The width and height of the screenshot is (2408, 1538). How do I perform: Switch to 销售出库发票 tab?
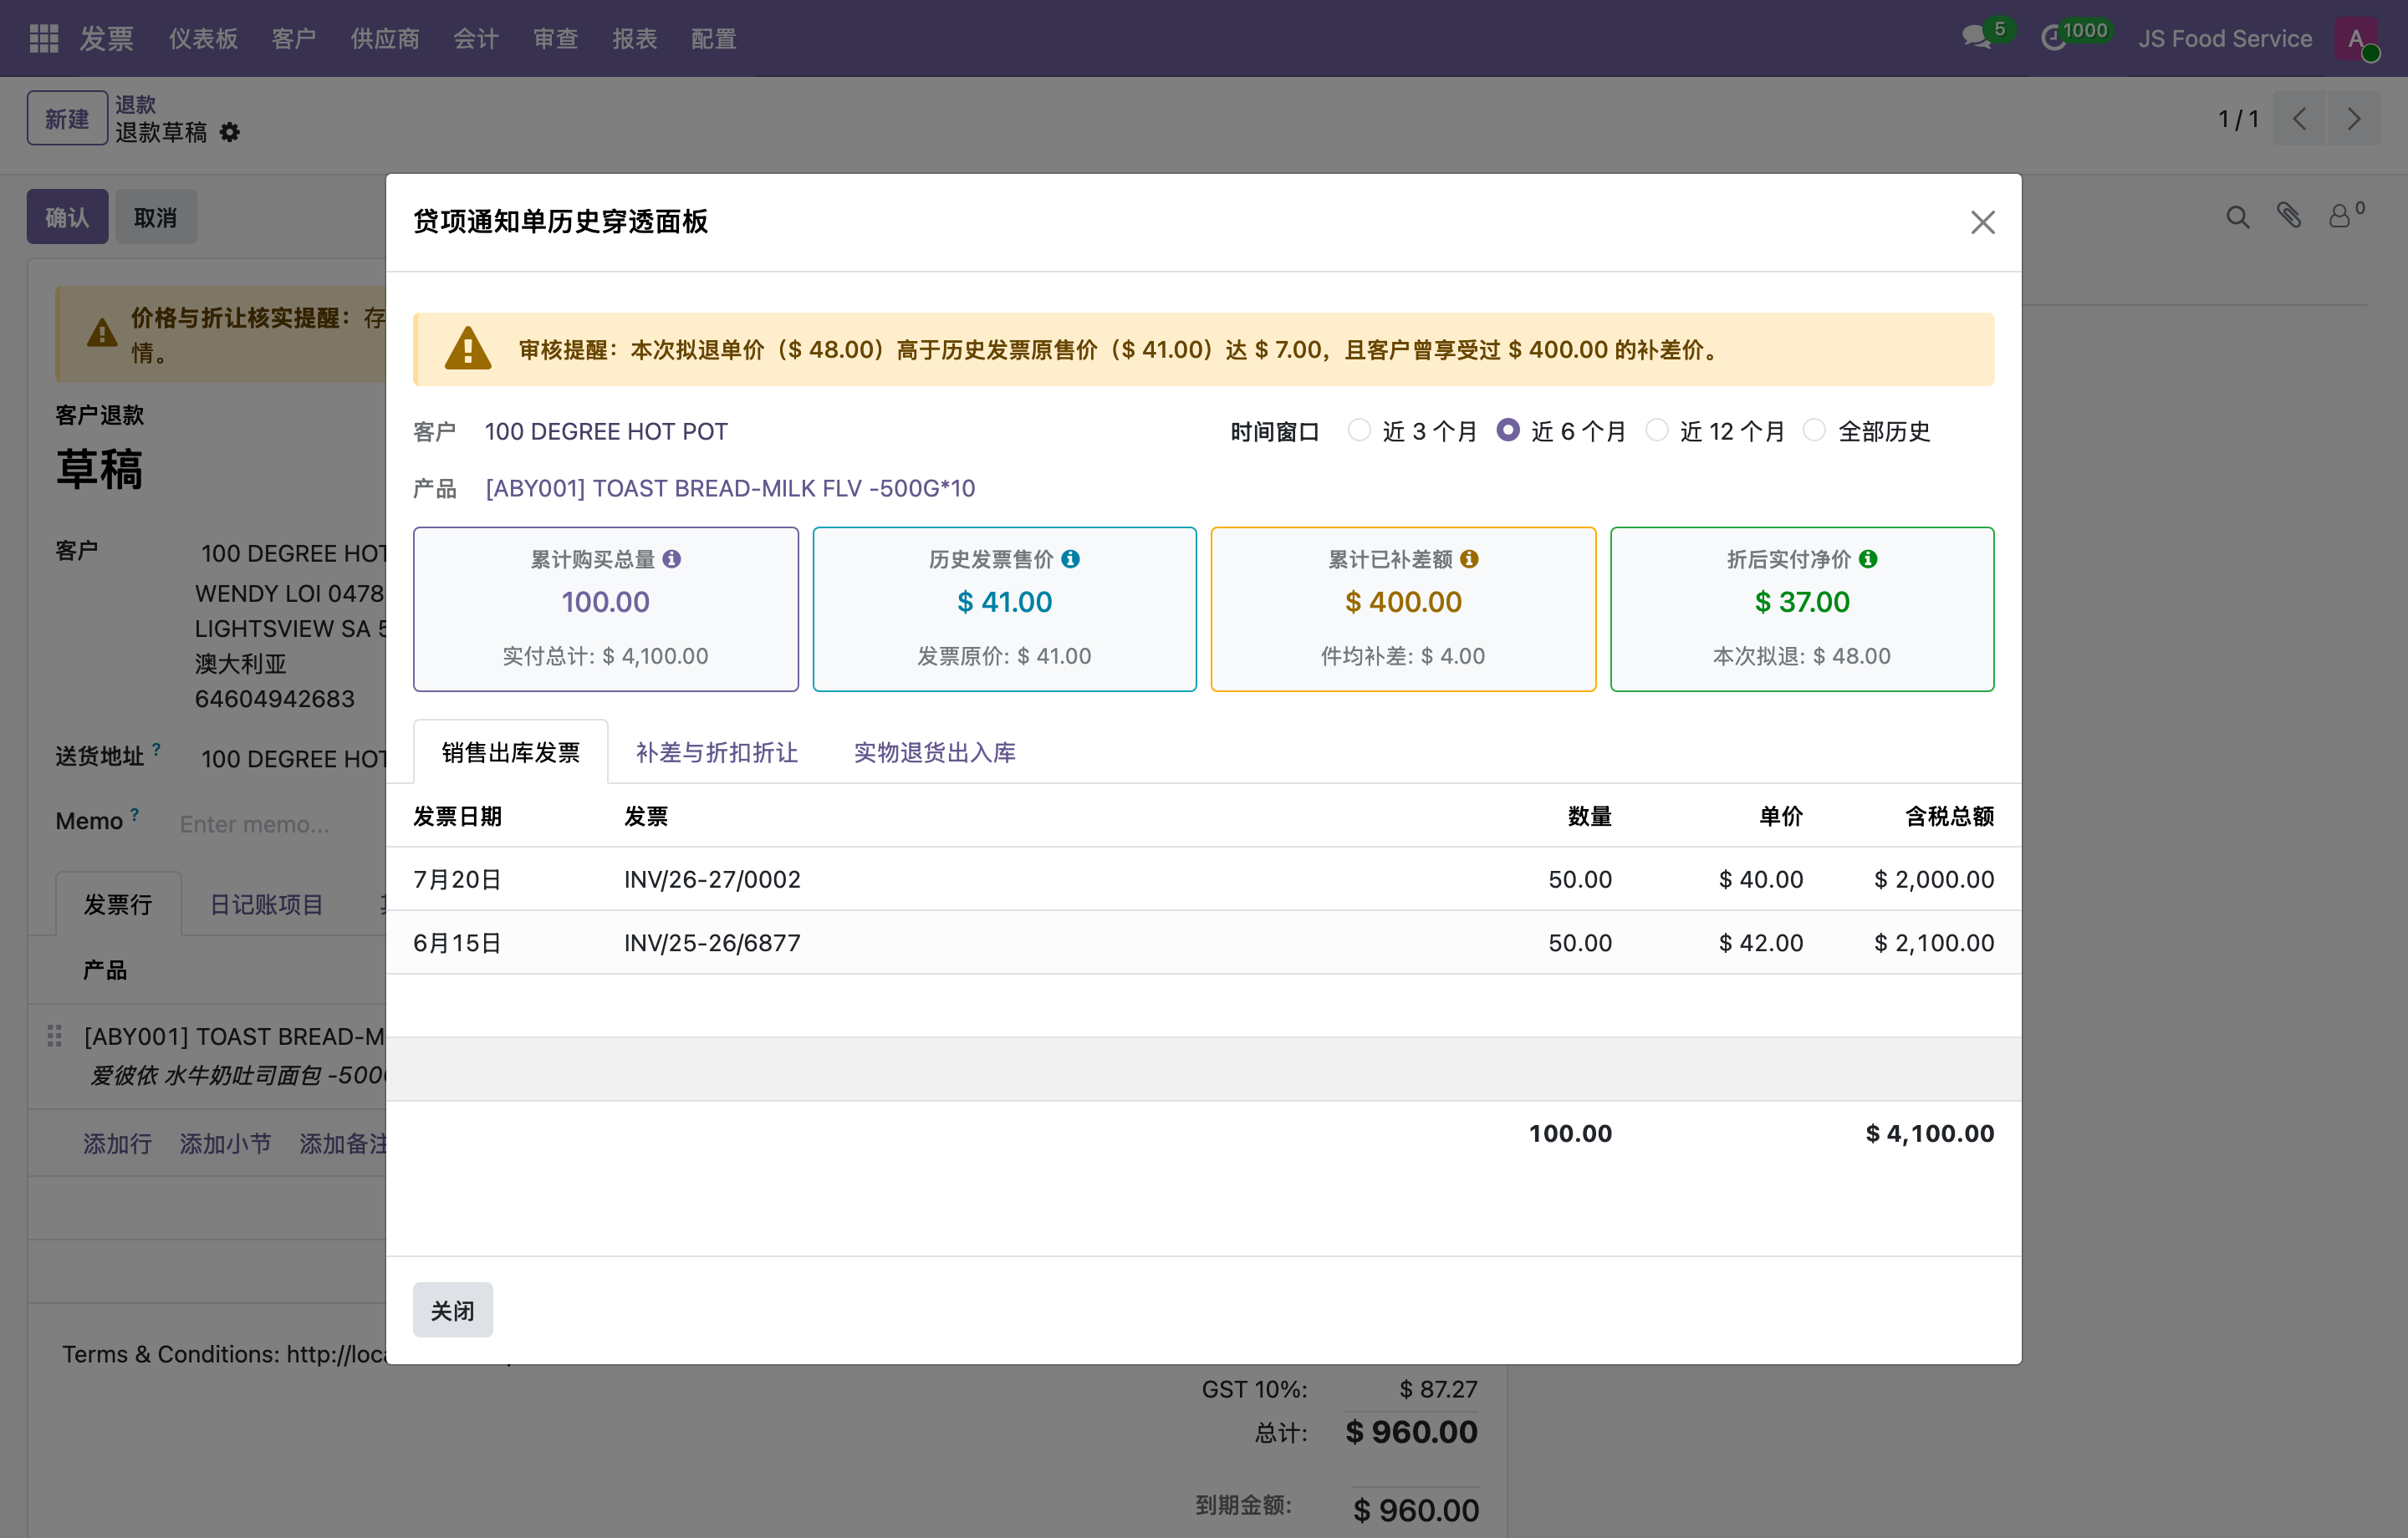click(x=510, y=752)
